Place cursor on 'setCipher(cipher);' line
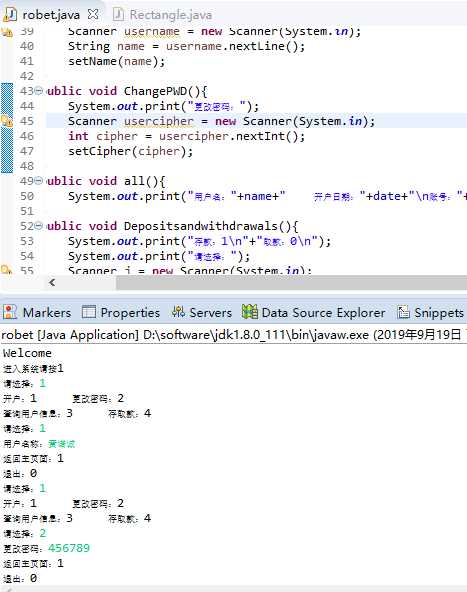The height and width of the screenshot is (592, 467). point(131,151)
